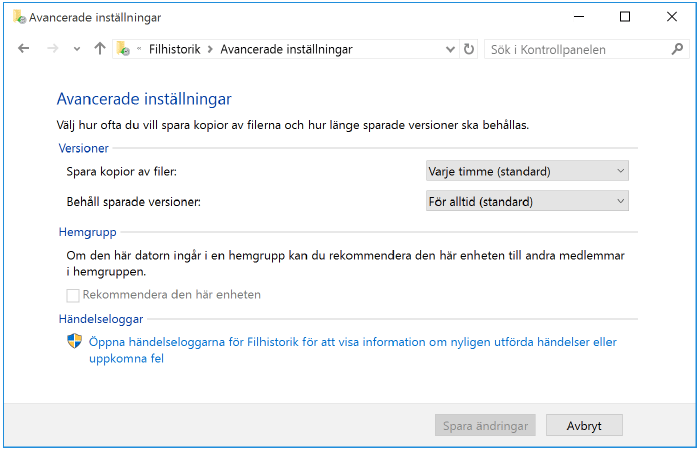Viewport: 700px width, 456px height.
Task: Click the back navigation arrow
Action: click(x=24, y=49)
